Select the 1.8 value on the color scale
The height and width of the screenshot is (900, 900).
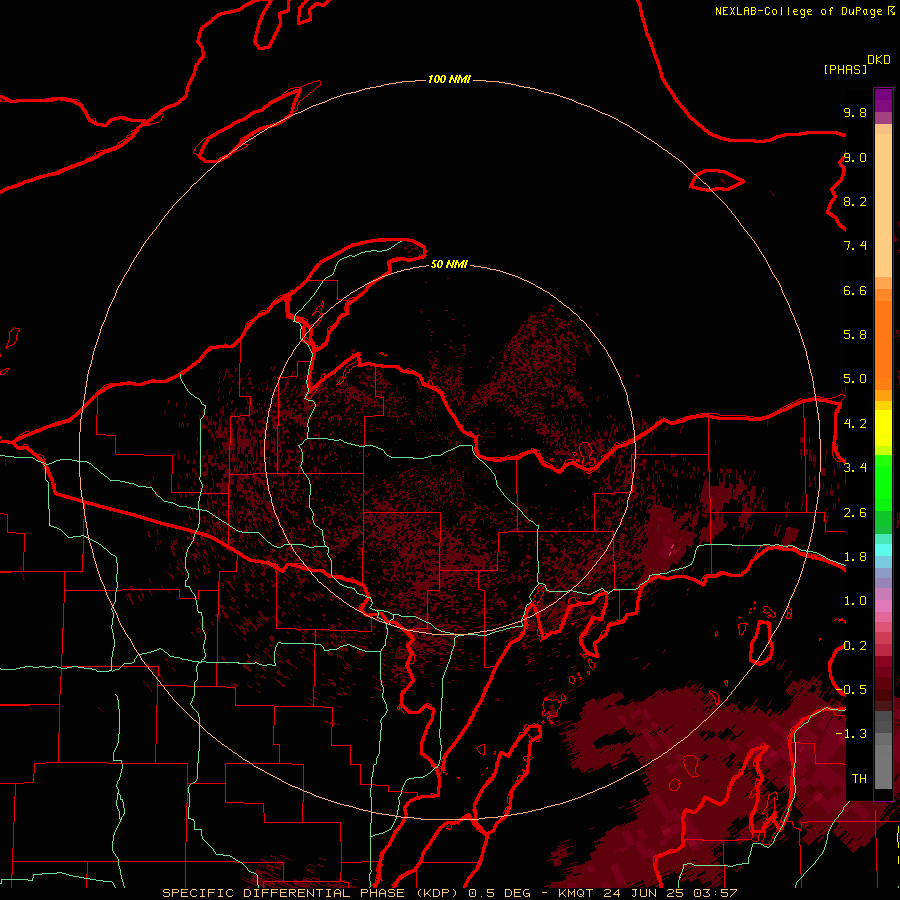click(x=855, y=557)
